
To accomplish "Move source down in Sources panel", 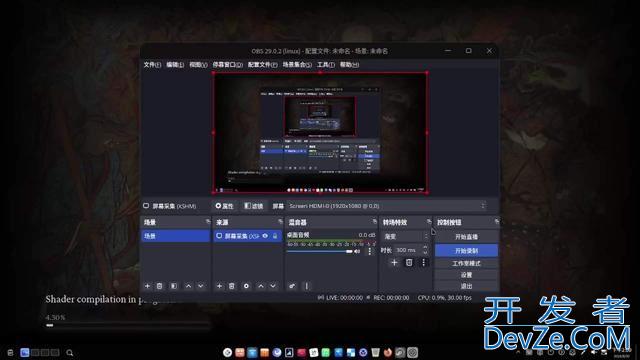I will (x=273, y=286).
